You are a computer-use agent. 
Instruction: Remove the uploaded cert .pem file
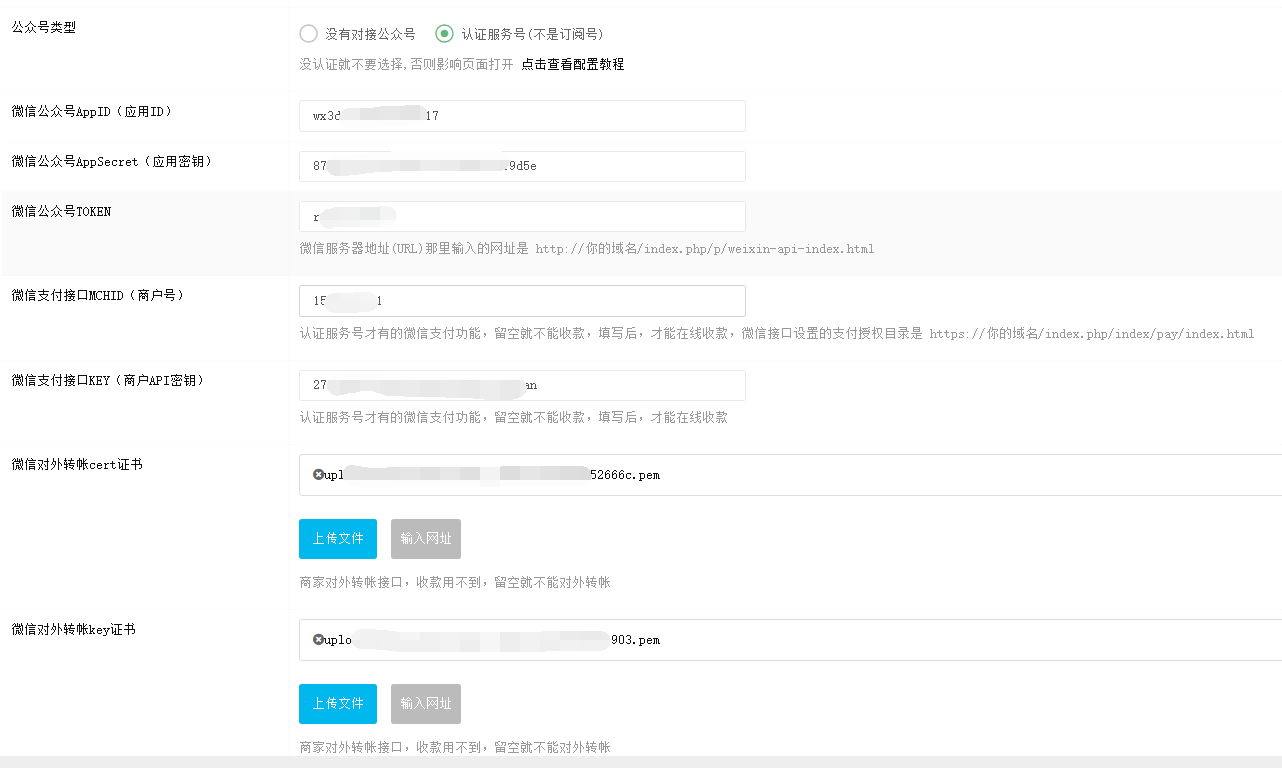[318, 475]
